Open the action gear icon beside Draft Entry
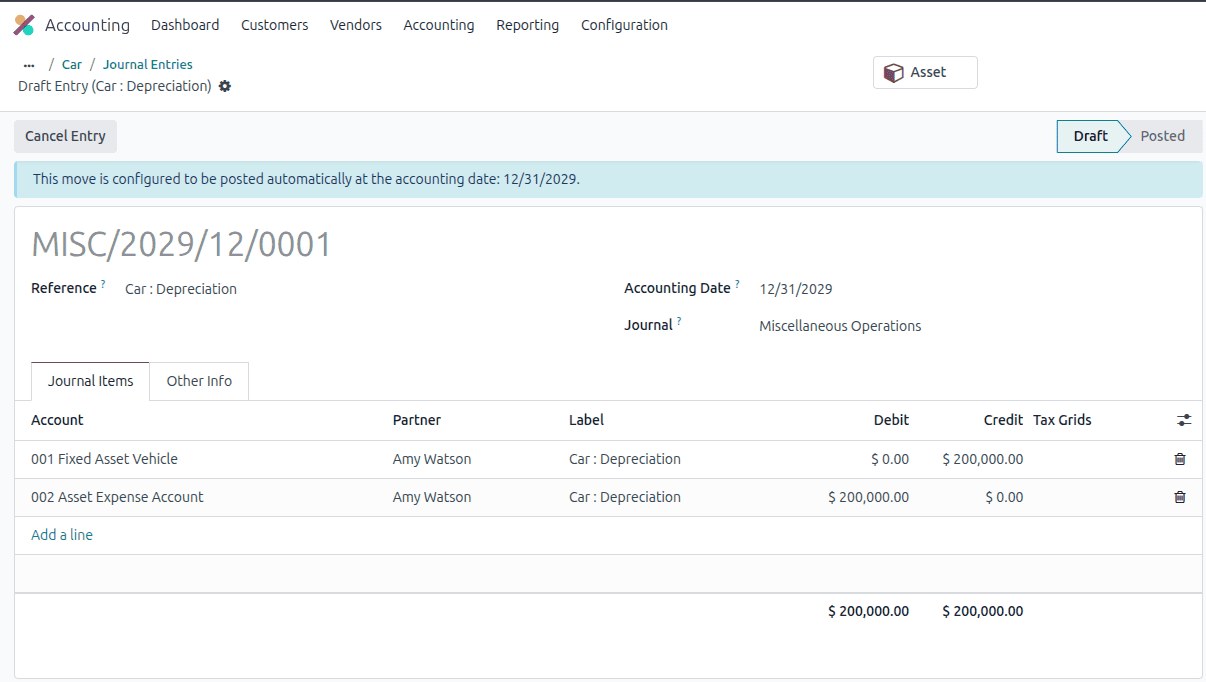The width and height of the screenshot is (1206, 682). point(224,86)
